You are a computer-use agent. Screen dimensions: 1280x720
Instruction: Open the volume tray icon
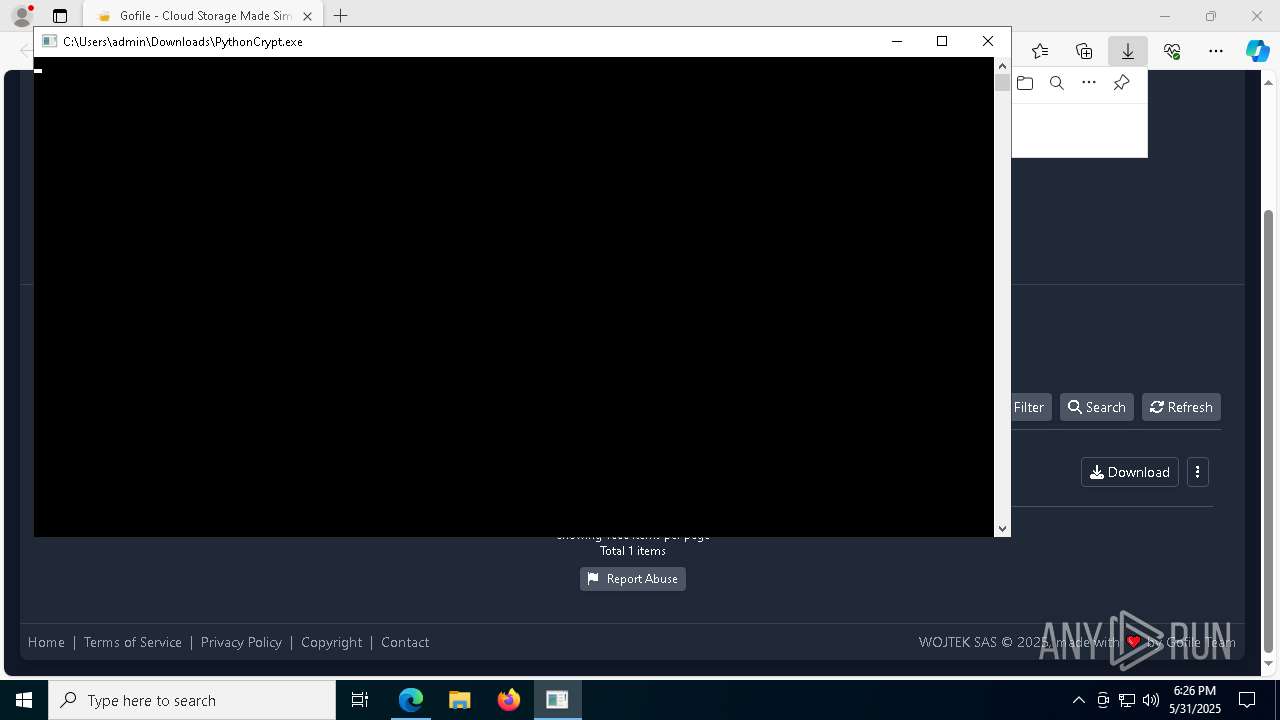pos(1151,700)
